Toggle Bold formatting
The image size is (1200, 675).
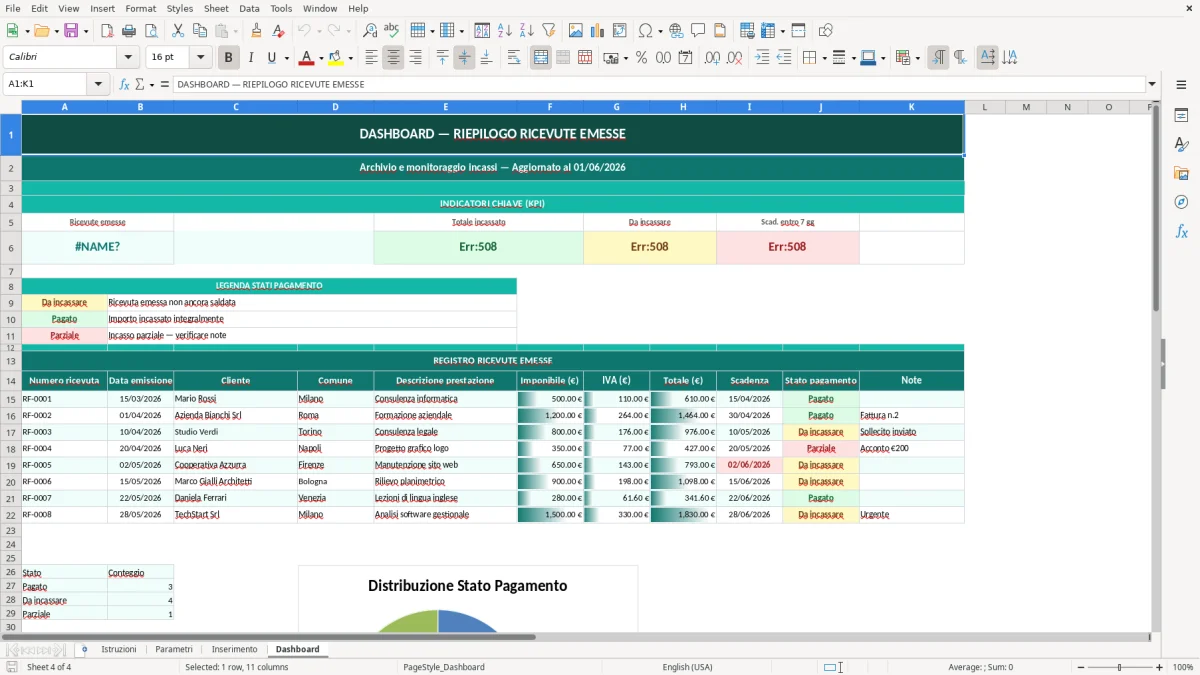click(x=229, y=58)
